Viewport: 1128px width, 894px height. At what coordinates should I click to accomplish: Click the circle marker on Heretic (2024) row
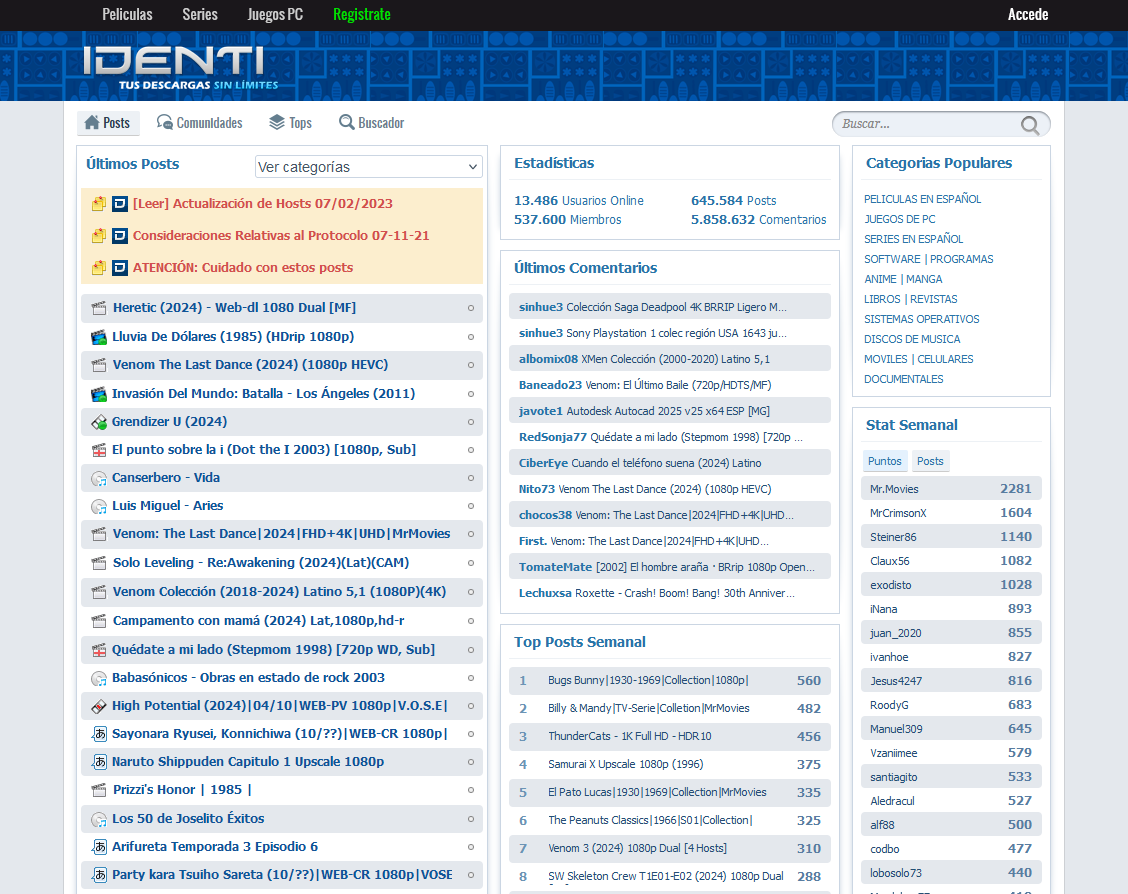pyautogui.click(x=471, y=308)
